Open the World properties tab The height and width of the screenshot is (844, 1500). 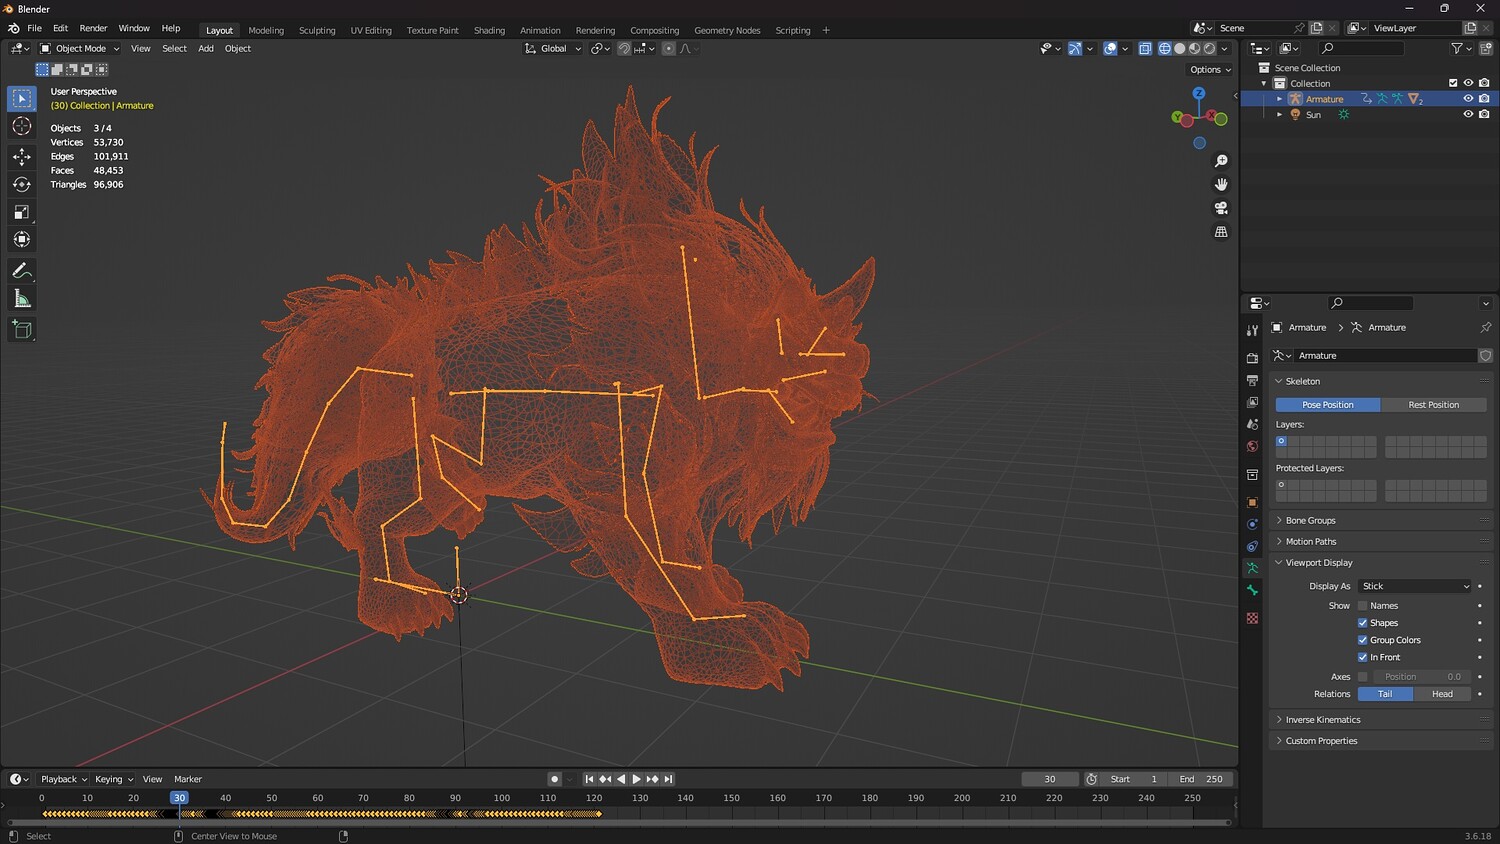(1252, 446)
